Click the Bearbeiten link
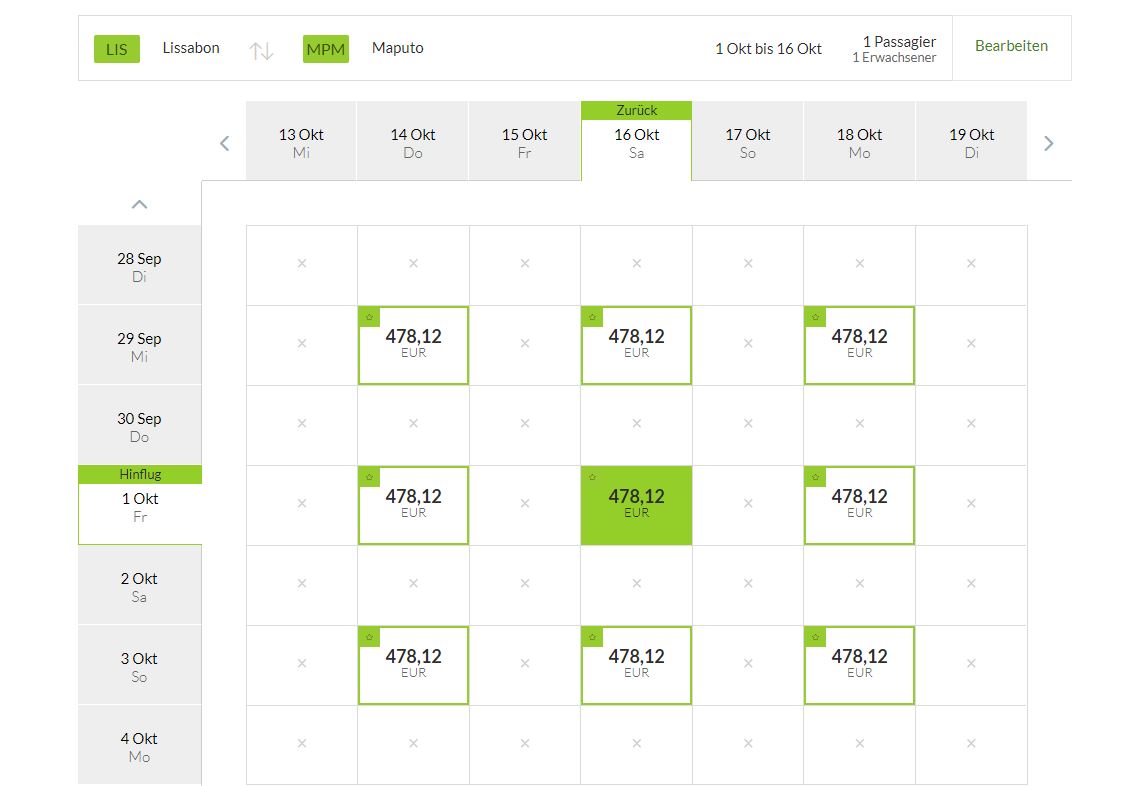The image size is (1135, 786). 1011,46
